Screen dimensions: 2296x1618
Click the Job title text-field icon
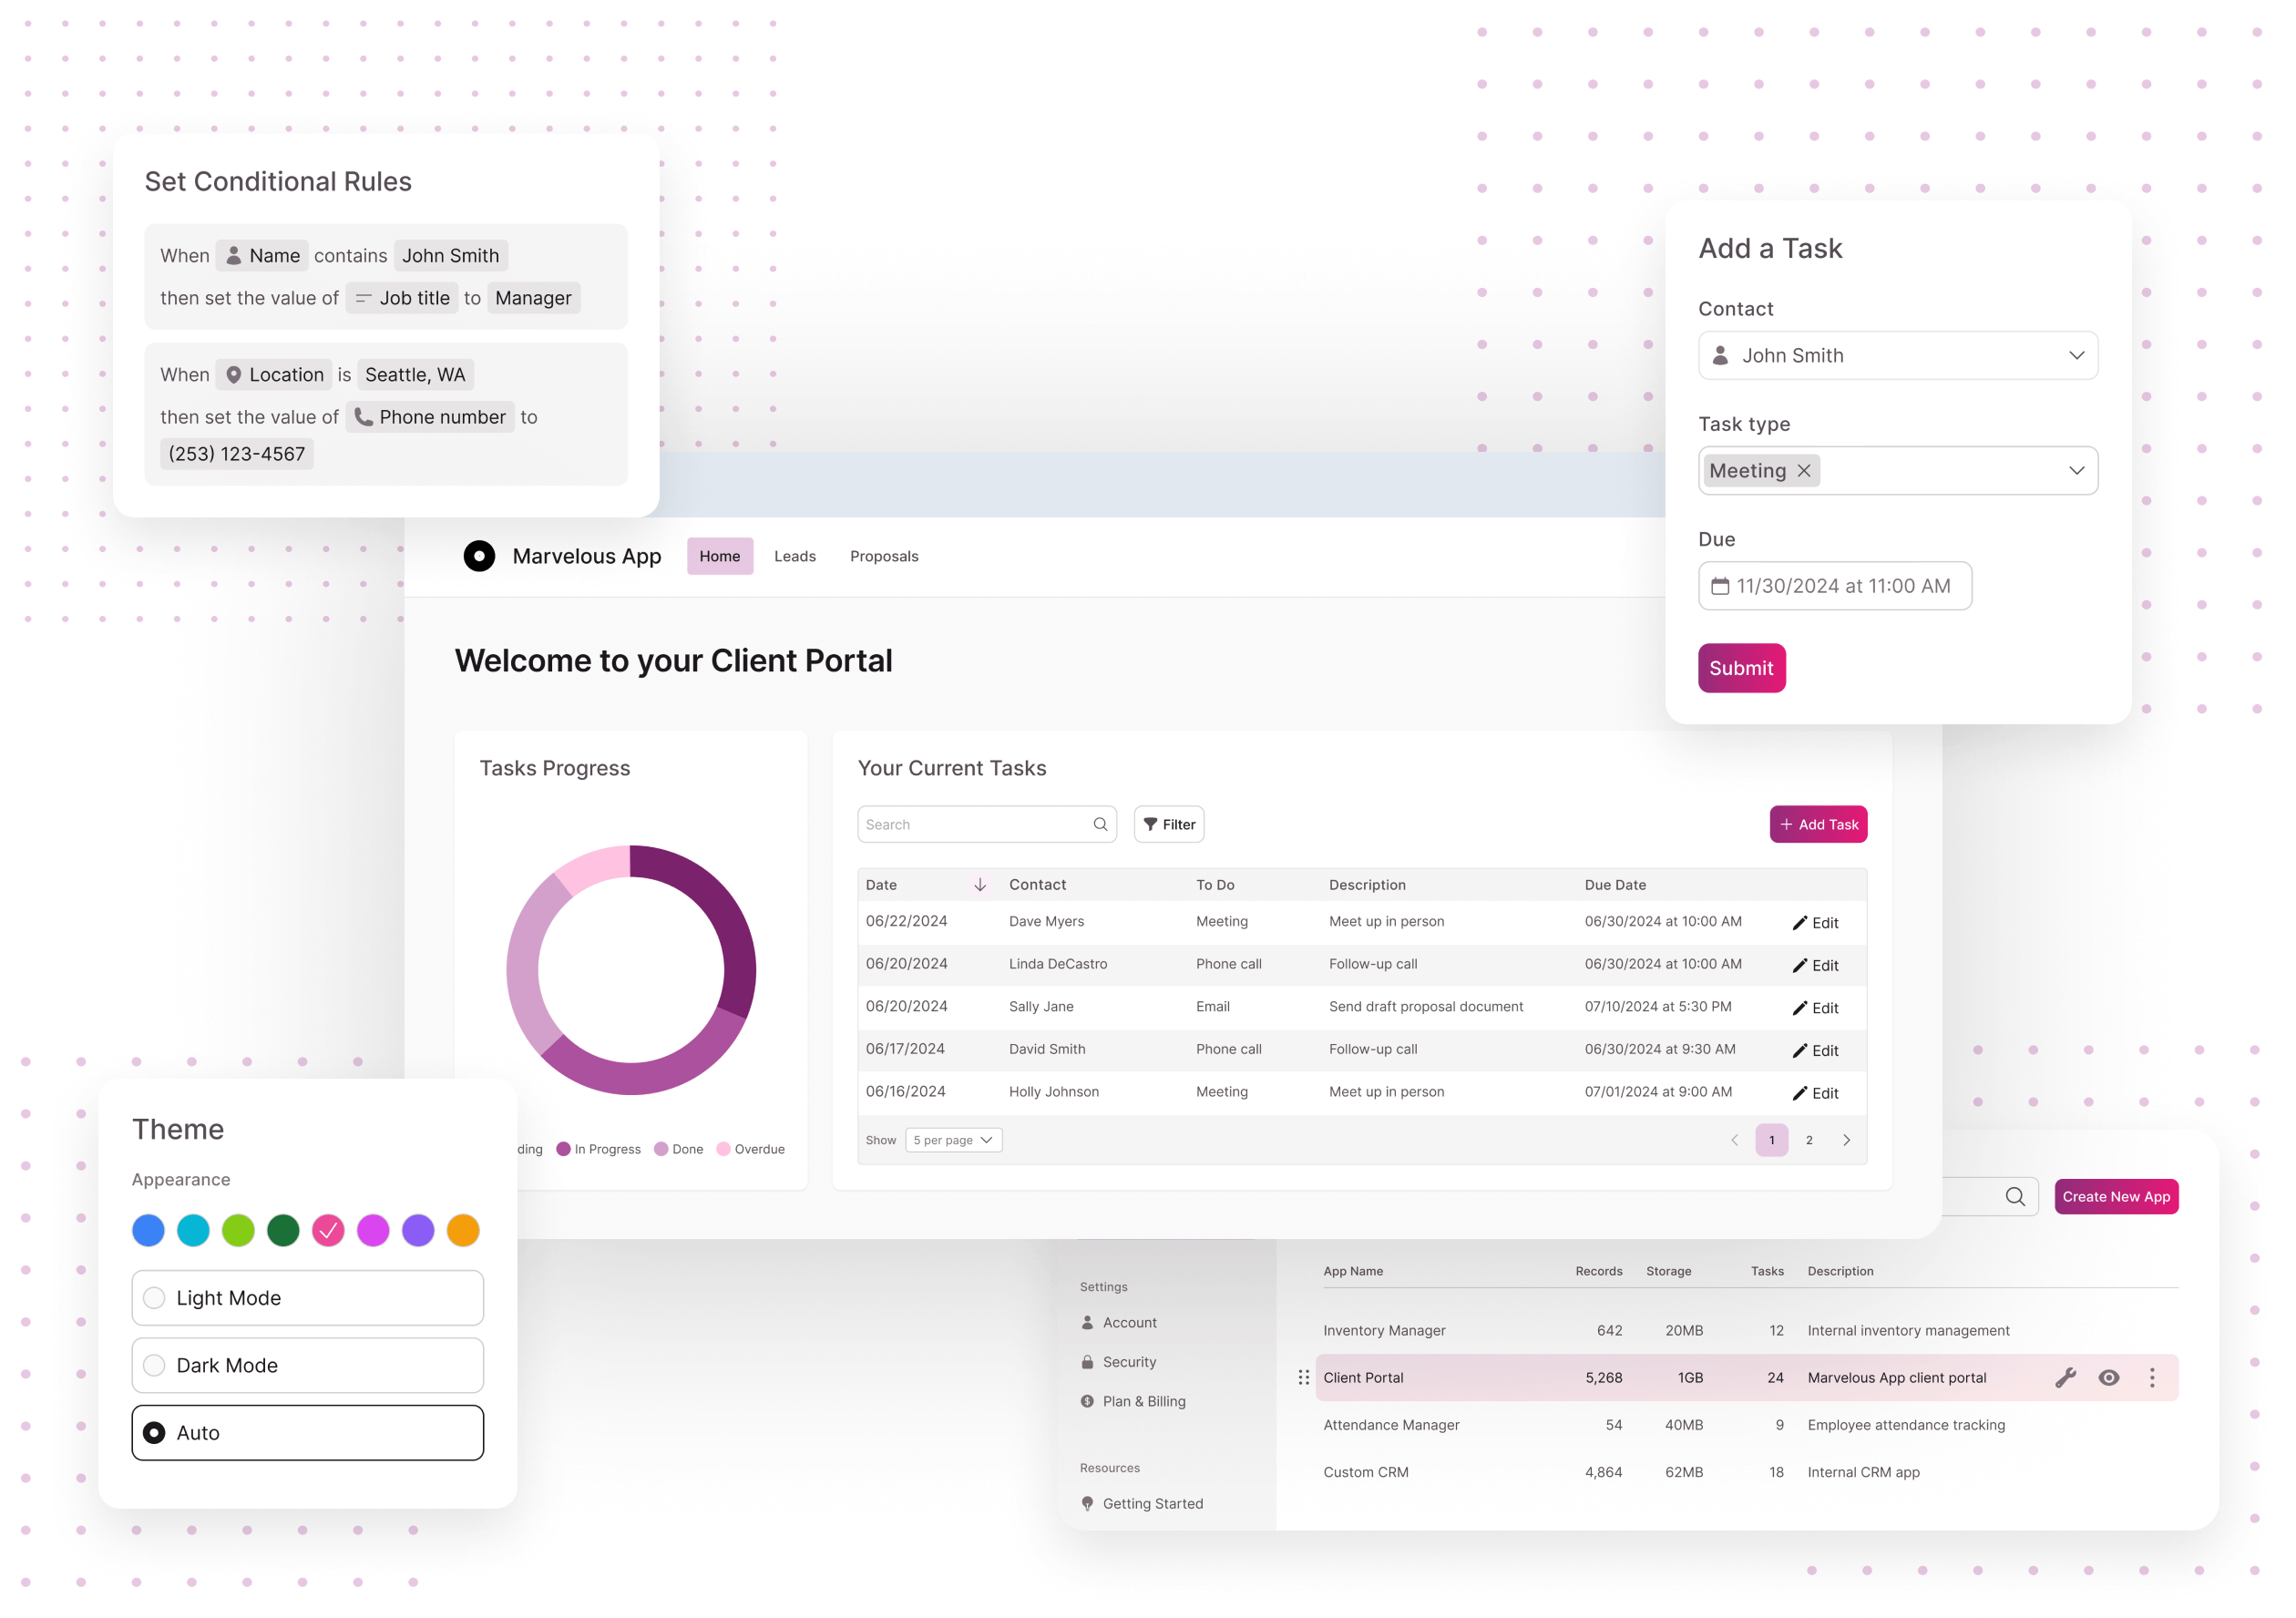click(x=364, y=298)
